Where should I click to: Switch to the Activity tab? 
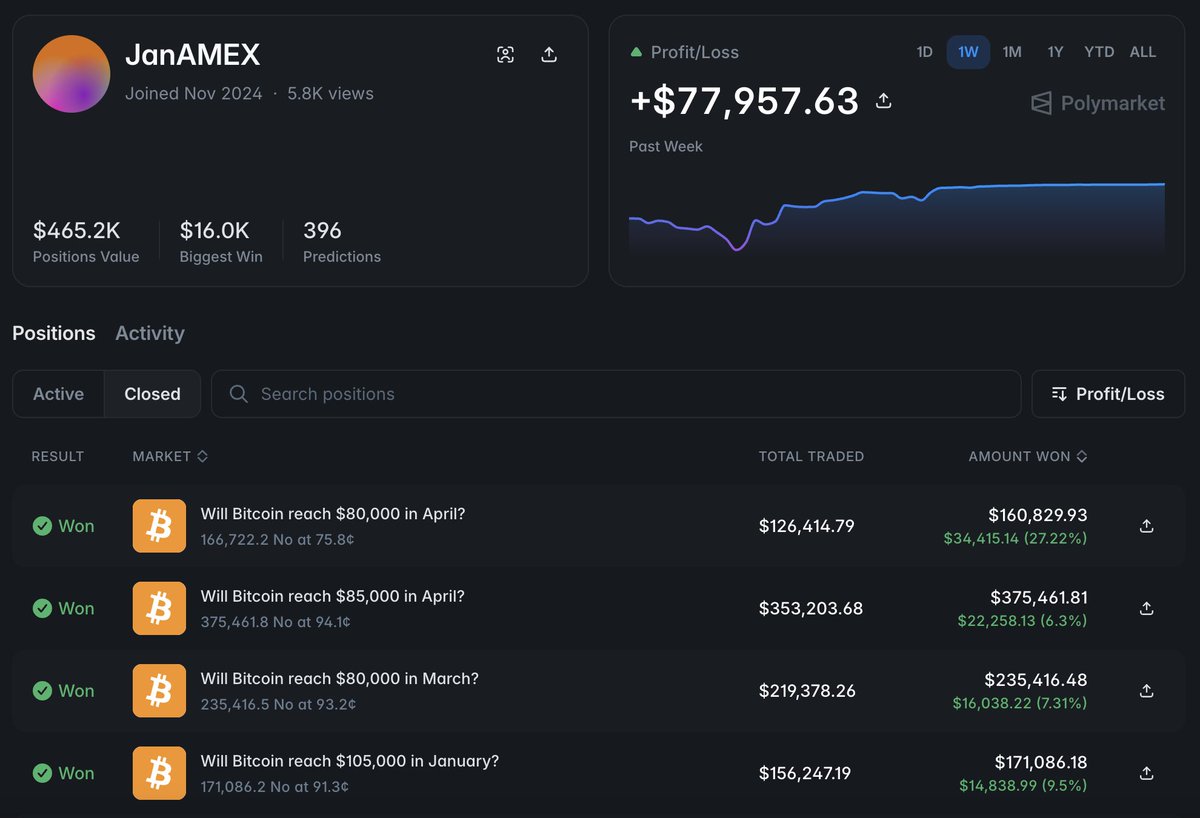(x=150, y=333)
